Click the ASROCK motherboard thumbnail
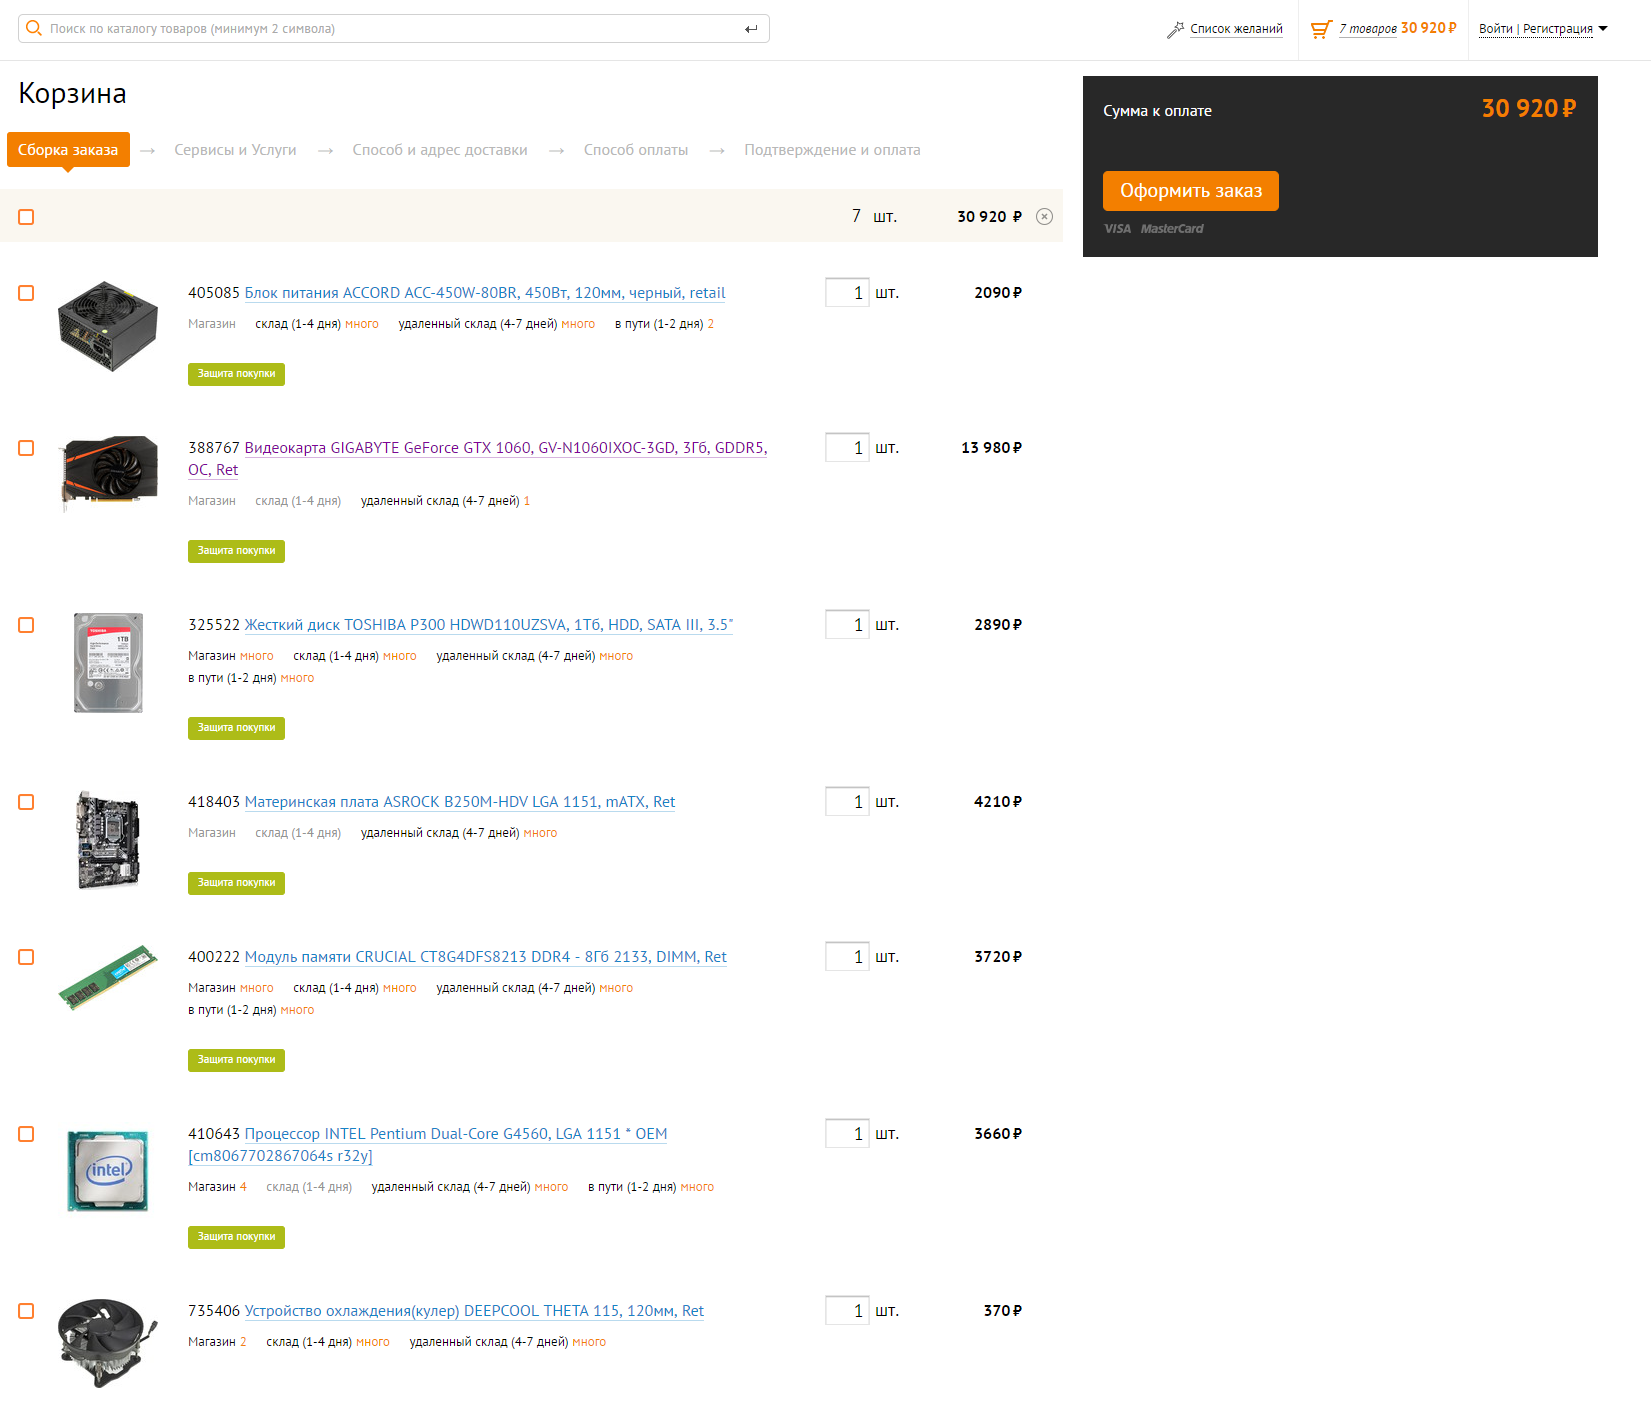1651x1413 pixels. pyautogui.click(x=108, y=840)
